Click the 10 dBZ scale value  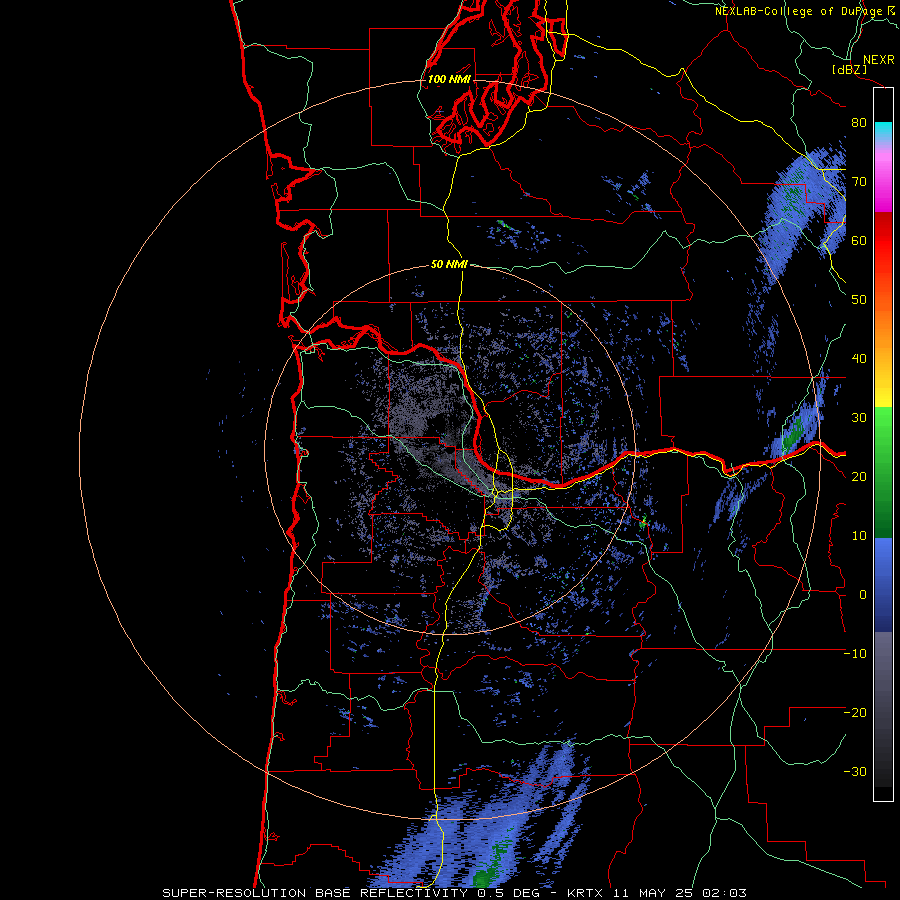pyautogui.click(x=859, y=536)
